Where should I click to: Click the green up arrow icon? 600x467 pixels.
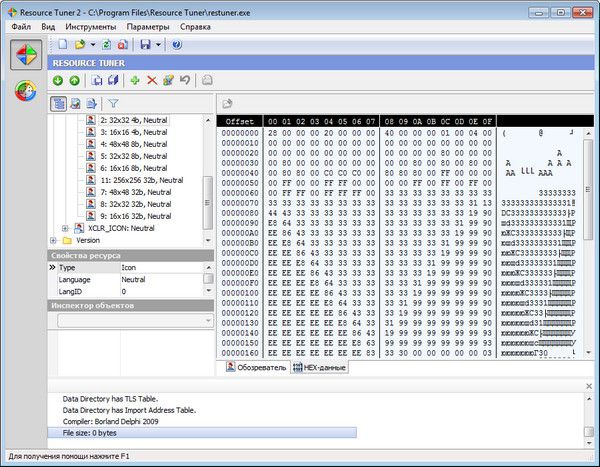point(74,80)
